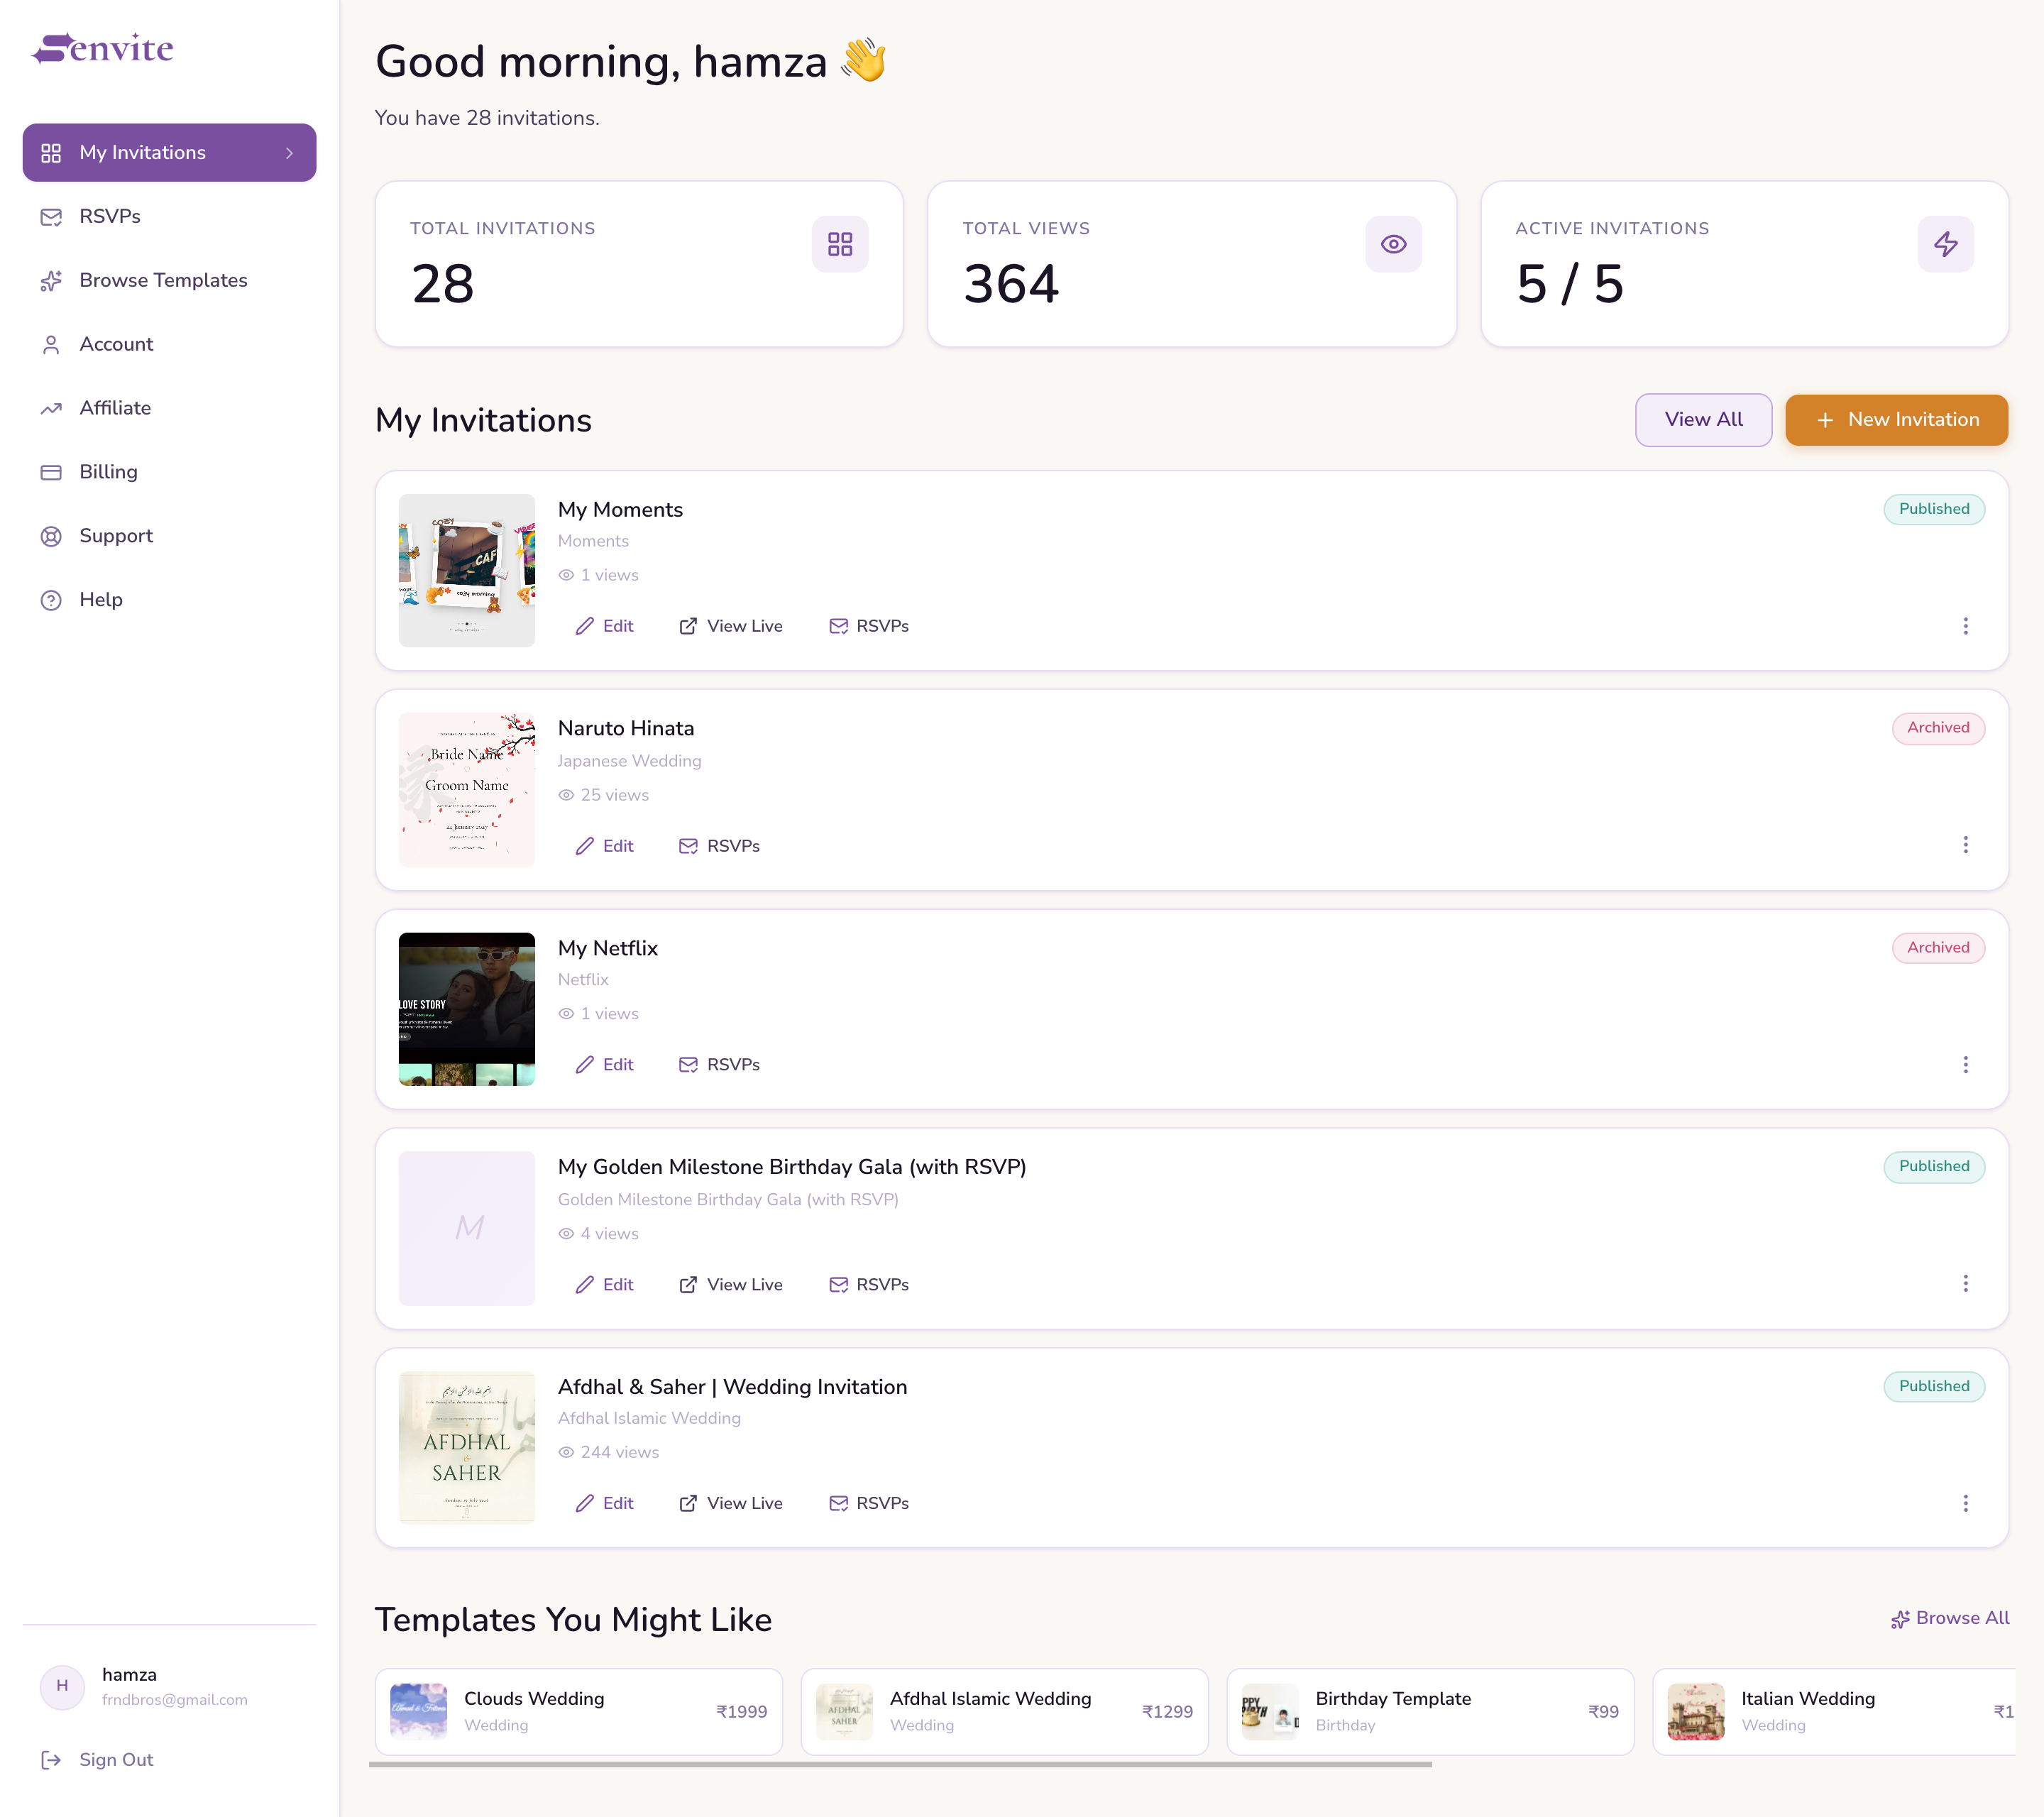
Task: Open the Support page
Action: coord(169,536)
